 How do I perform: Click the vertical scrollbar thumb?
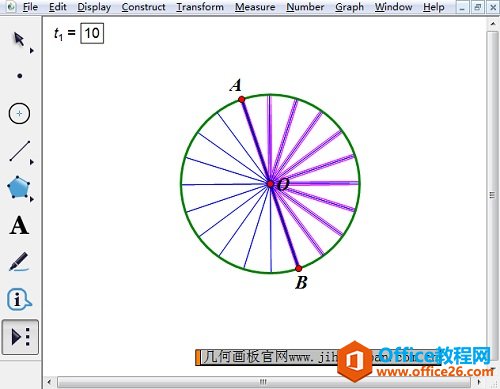tap(492, 195)
